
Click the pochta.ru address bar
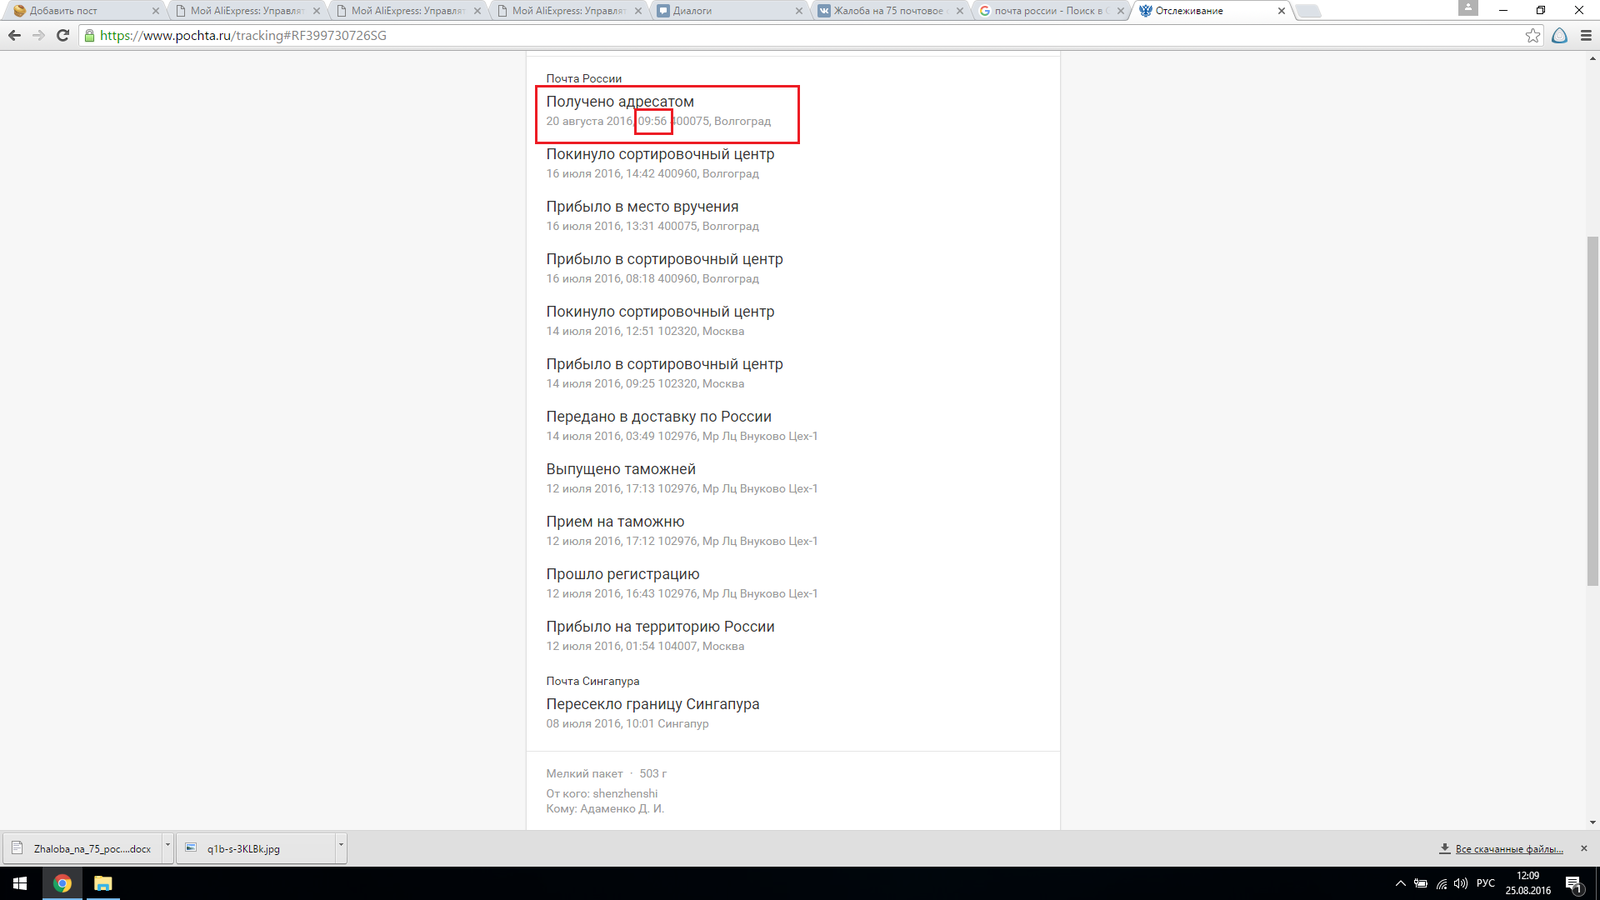800,35
